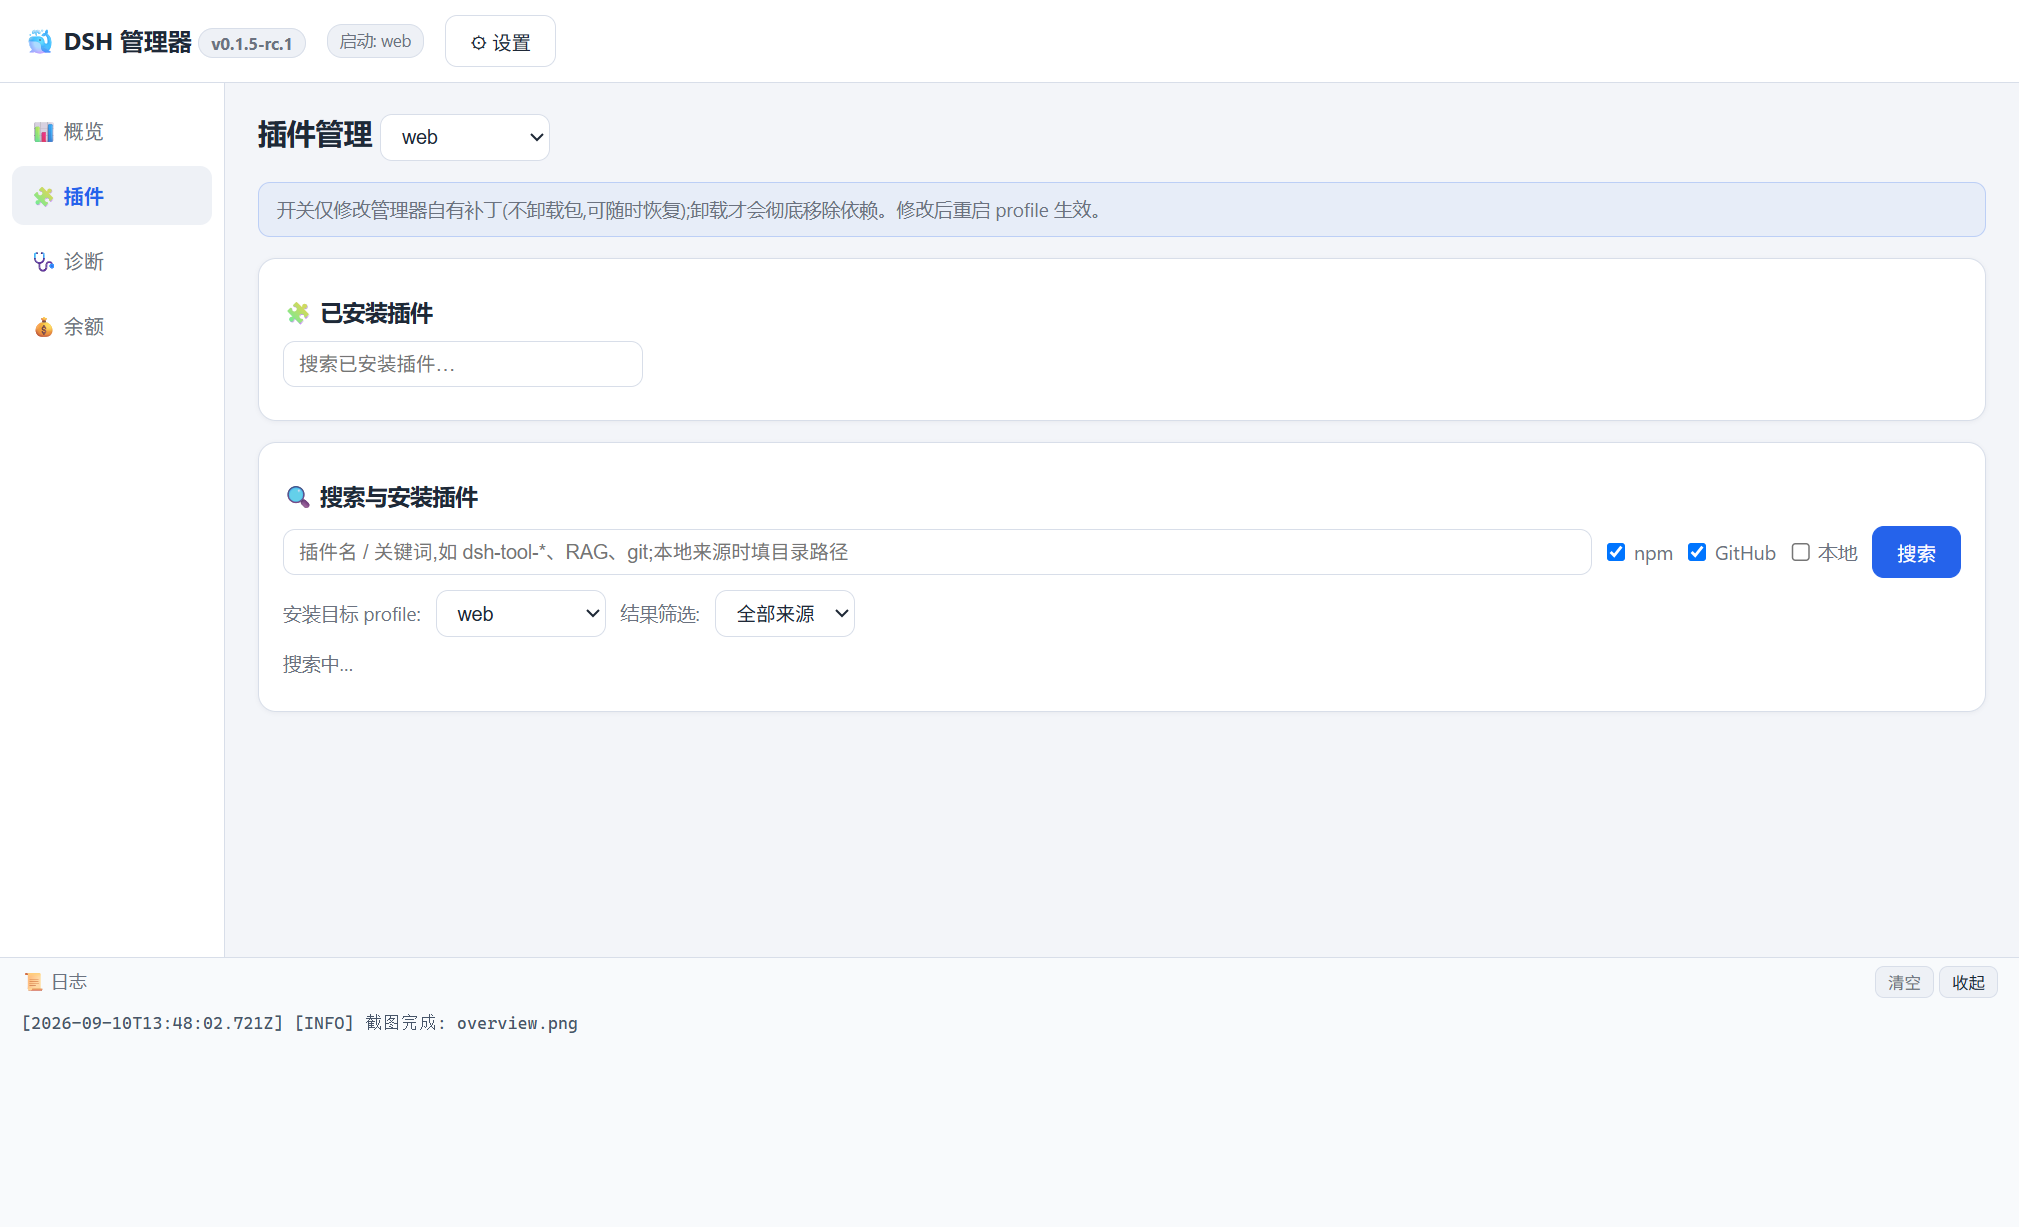Click the money bag balance icon
Image resolution: width=2019 pixels, height=1227 pixels.
point(43,327)
